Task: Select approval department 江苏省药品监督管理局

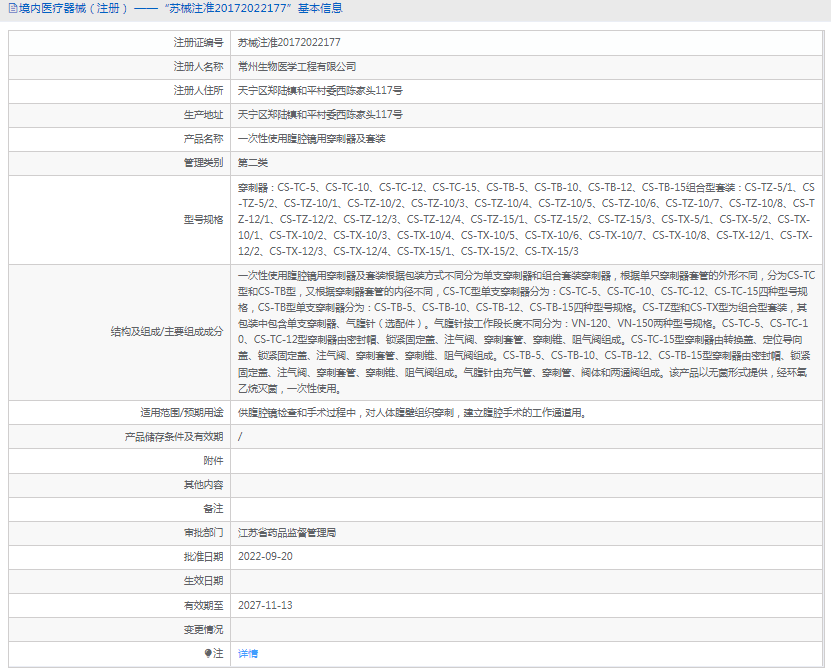Action: pyautogui.click(x=287, y=533)
